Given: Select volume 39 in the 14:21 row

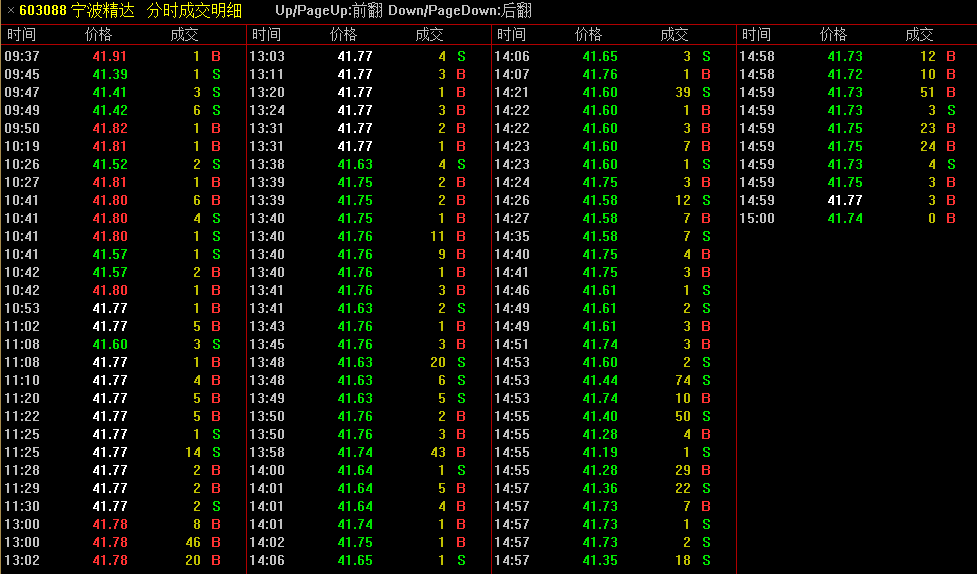Looking at the screenshot, I should (683, 92).
